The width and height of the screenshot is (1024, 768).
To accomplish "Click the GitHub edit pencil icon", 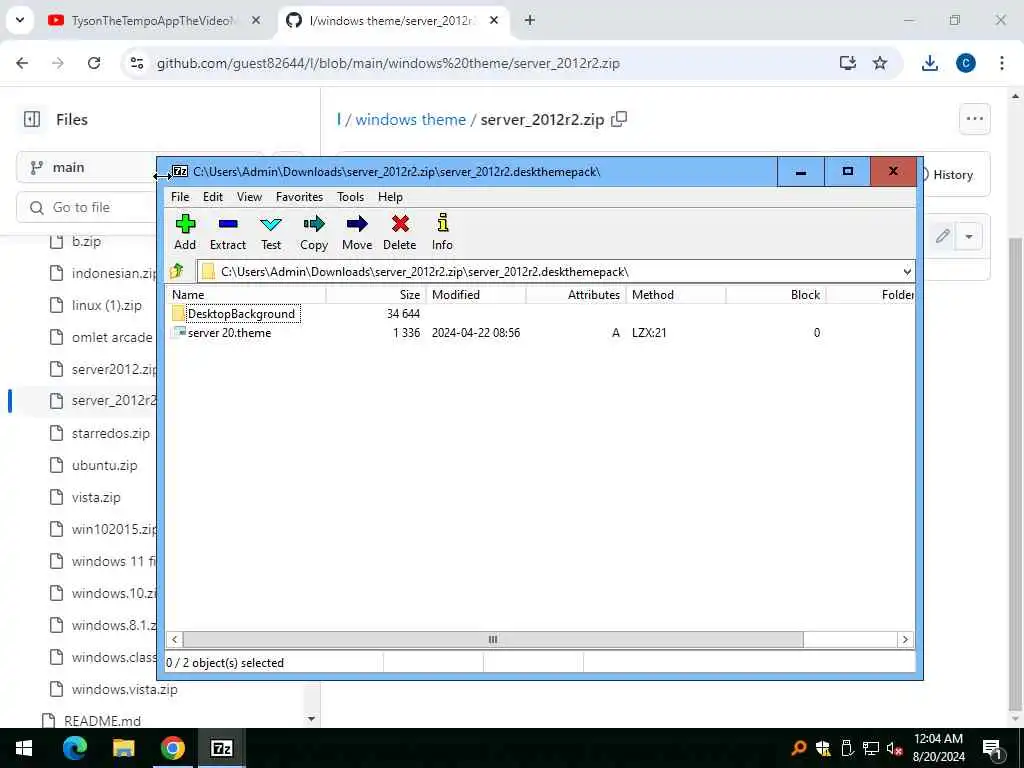I will [942, 236].
